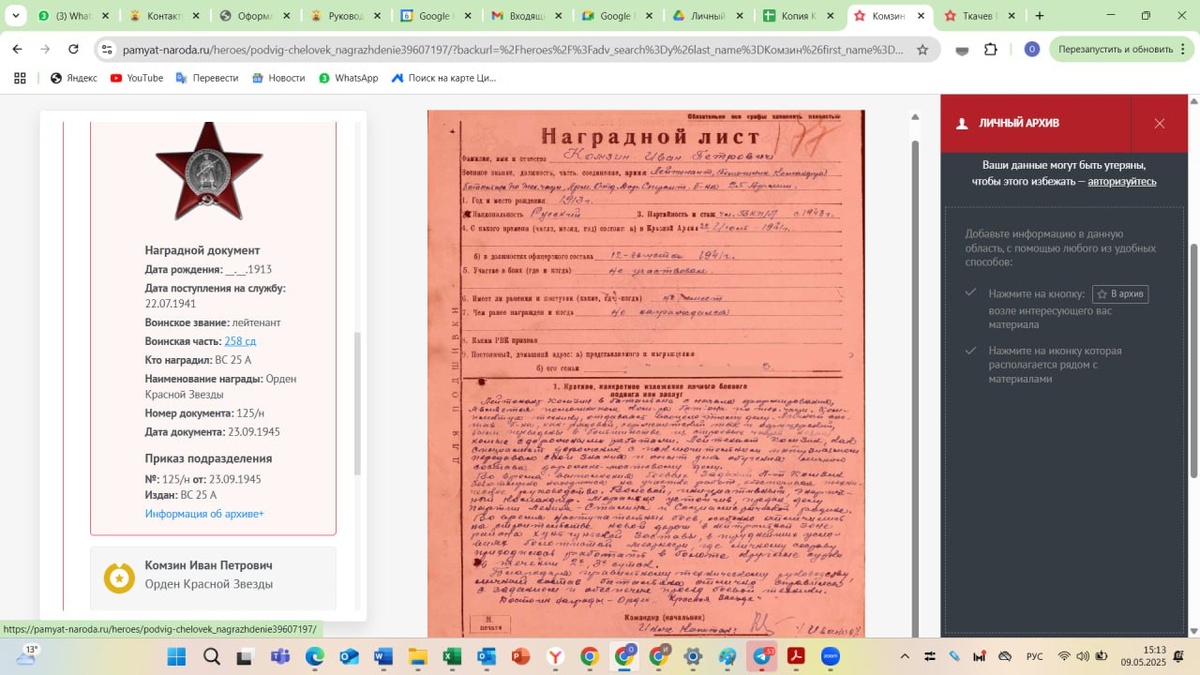The height and width of the screenshot is (675, 1200).
Task: Open Microsoft Teams from taskbar
Action: click(x=280, y=657)
